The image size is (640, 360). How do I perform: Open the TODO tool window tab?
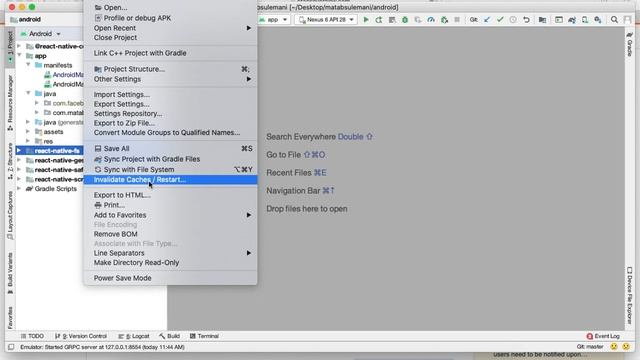[32, 336]
